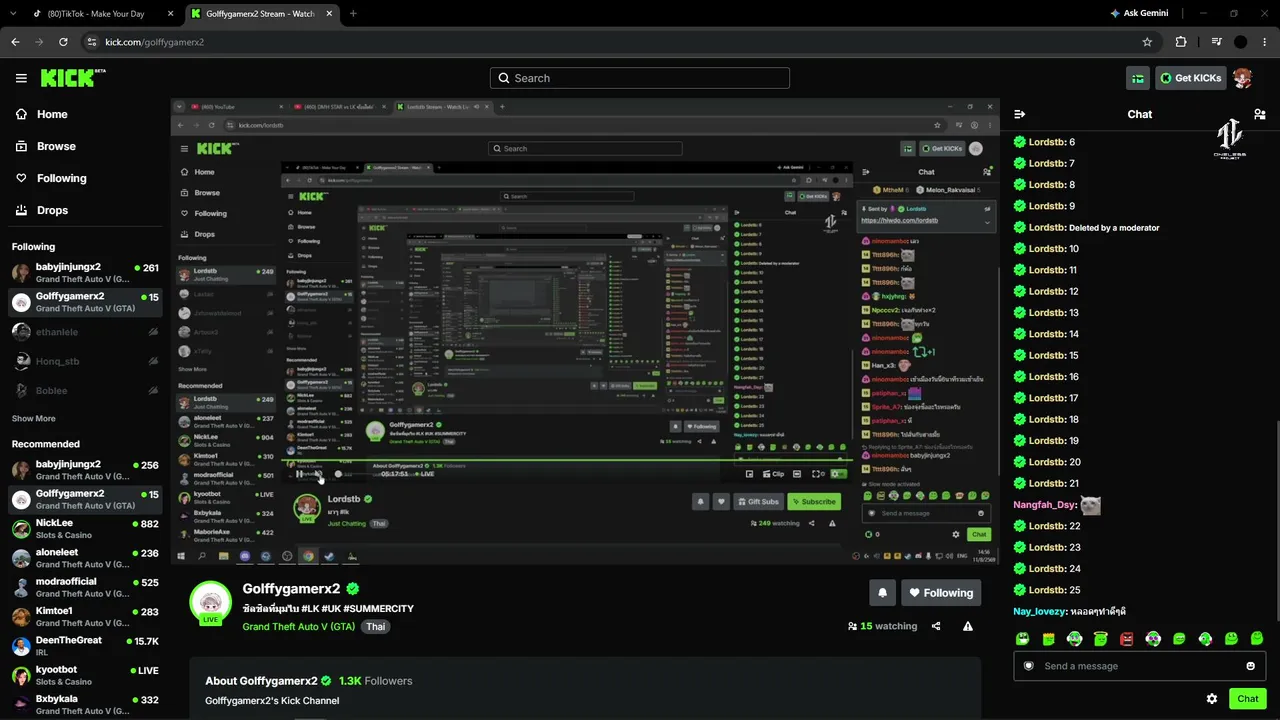Collapse the chat panel
Image resolution: width=1280 pixels, height=720 pixels.
coord(1020,114)
